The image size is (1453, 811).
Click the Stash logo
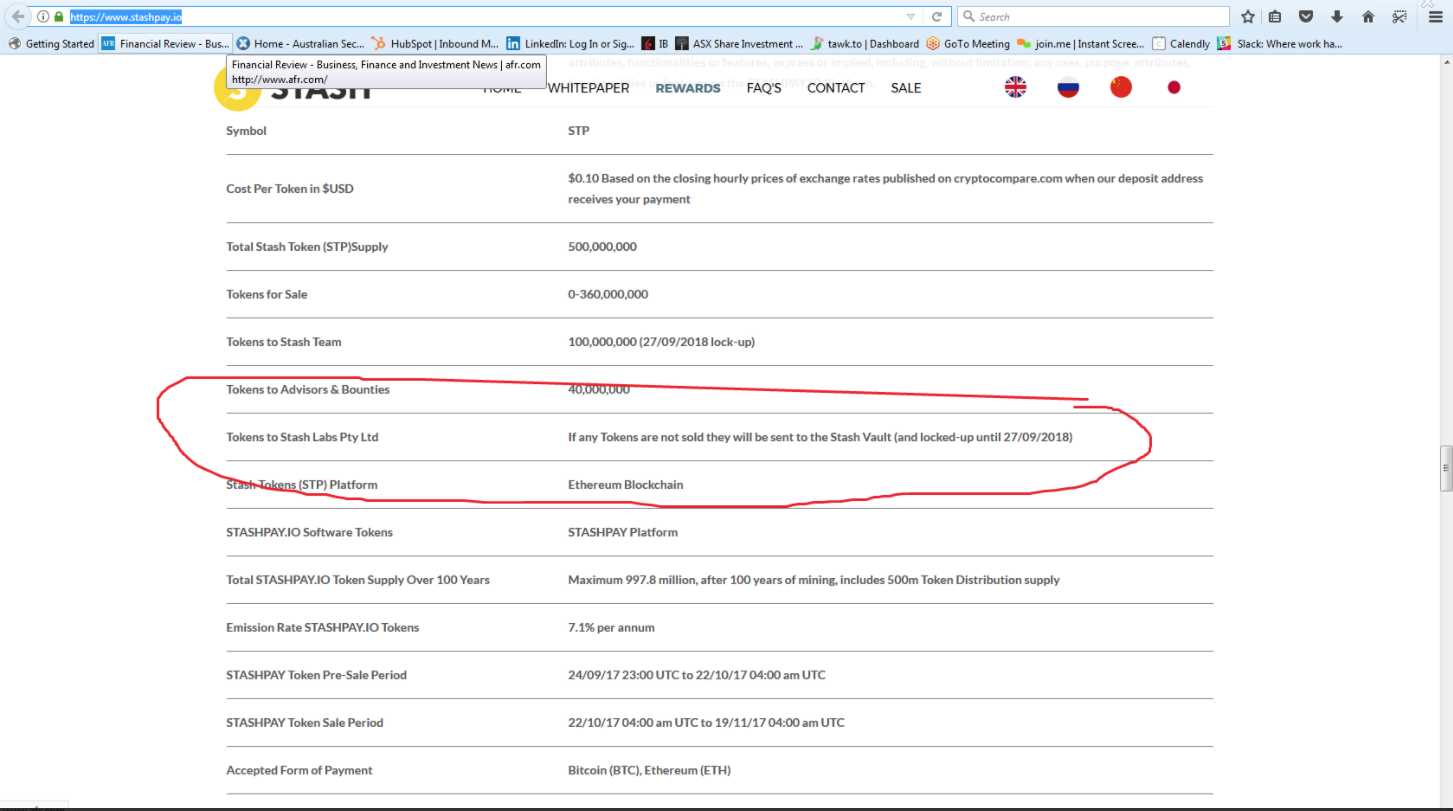point(293,89)
